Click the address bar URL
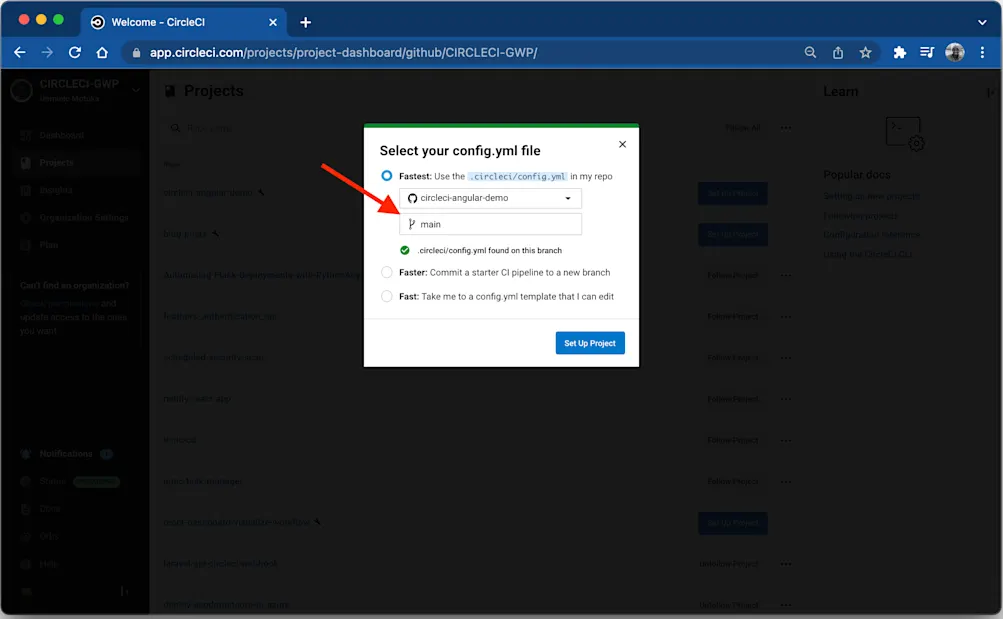The width and height of the screenshot is (1003, 619). click(x=344, y=52)
